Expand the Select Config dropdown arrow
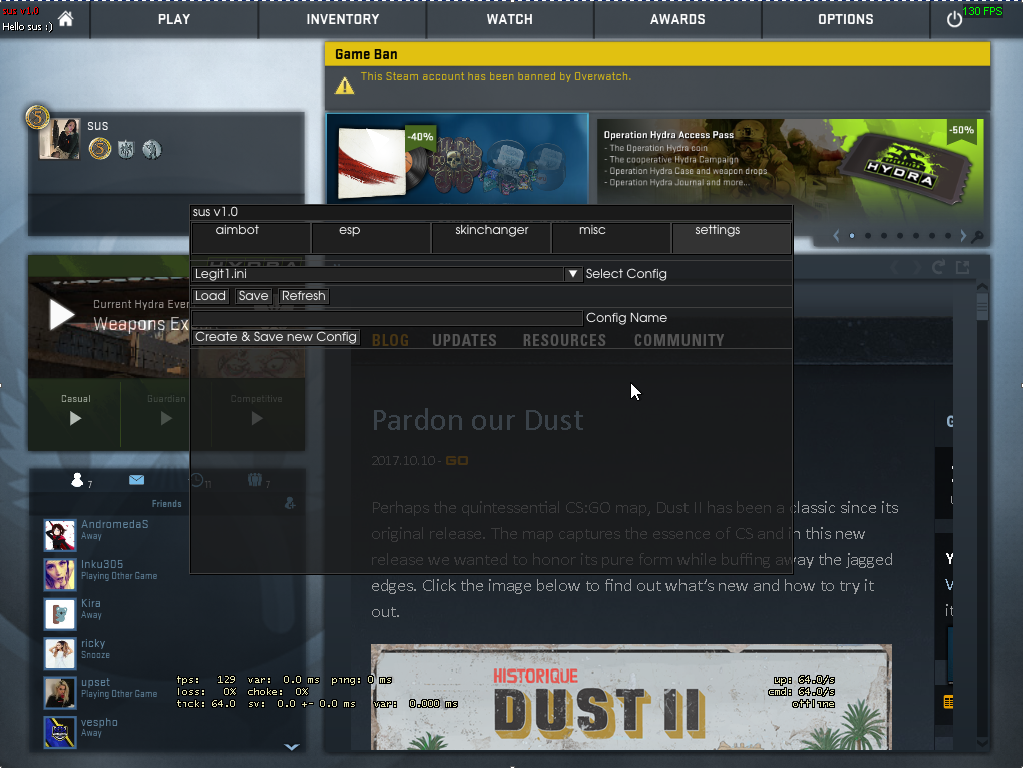 (x=572, y=274)
